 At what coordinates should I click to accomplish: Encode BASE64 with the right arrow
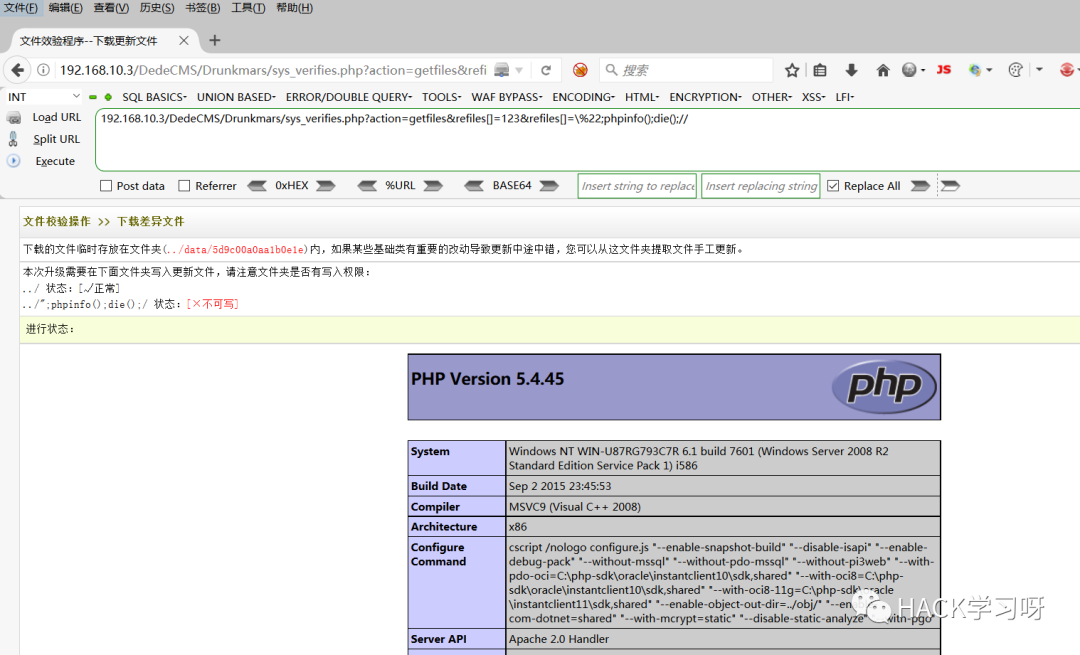549,186
